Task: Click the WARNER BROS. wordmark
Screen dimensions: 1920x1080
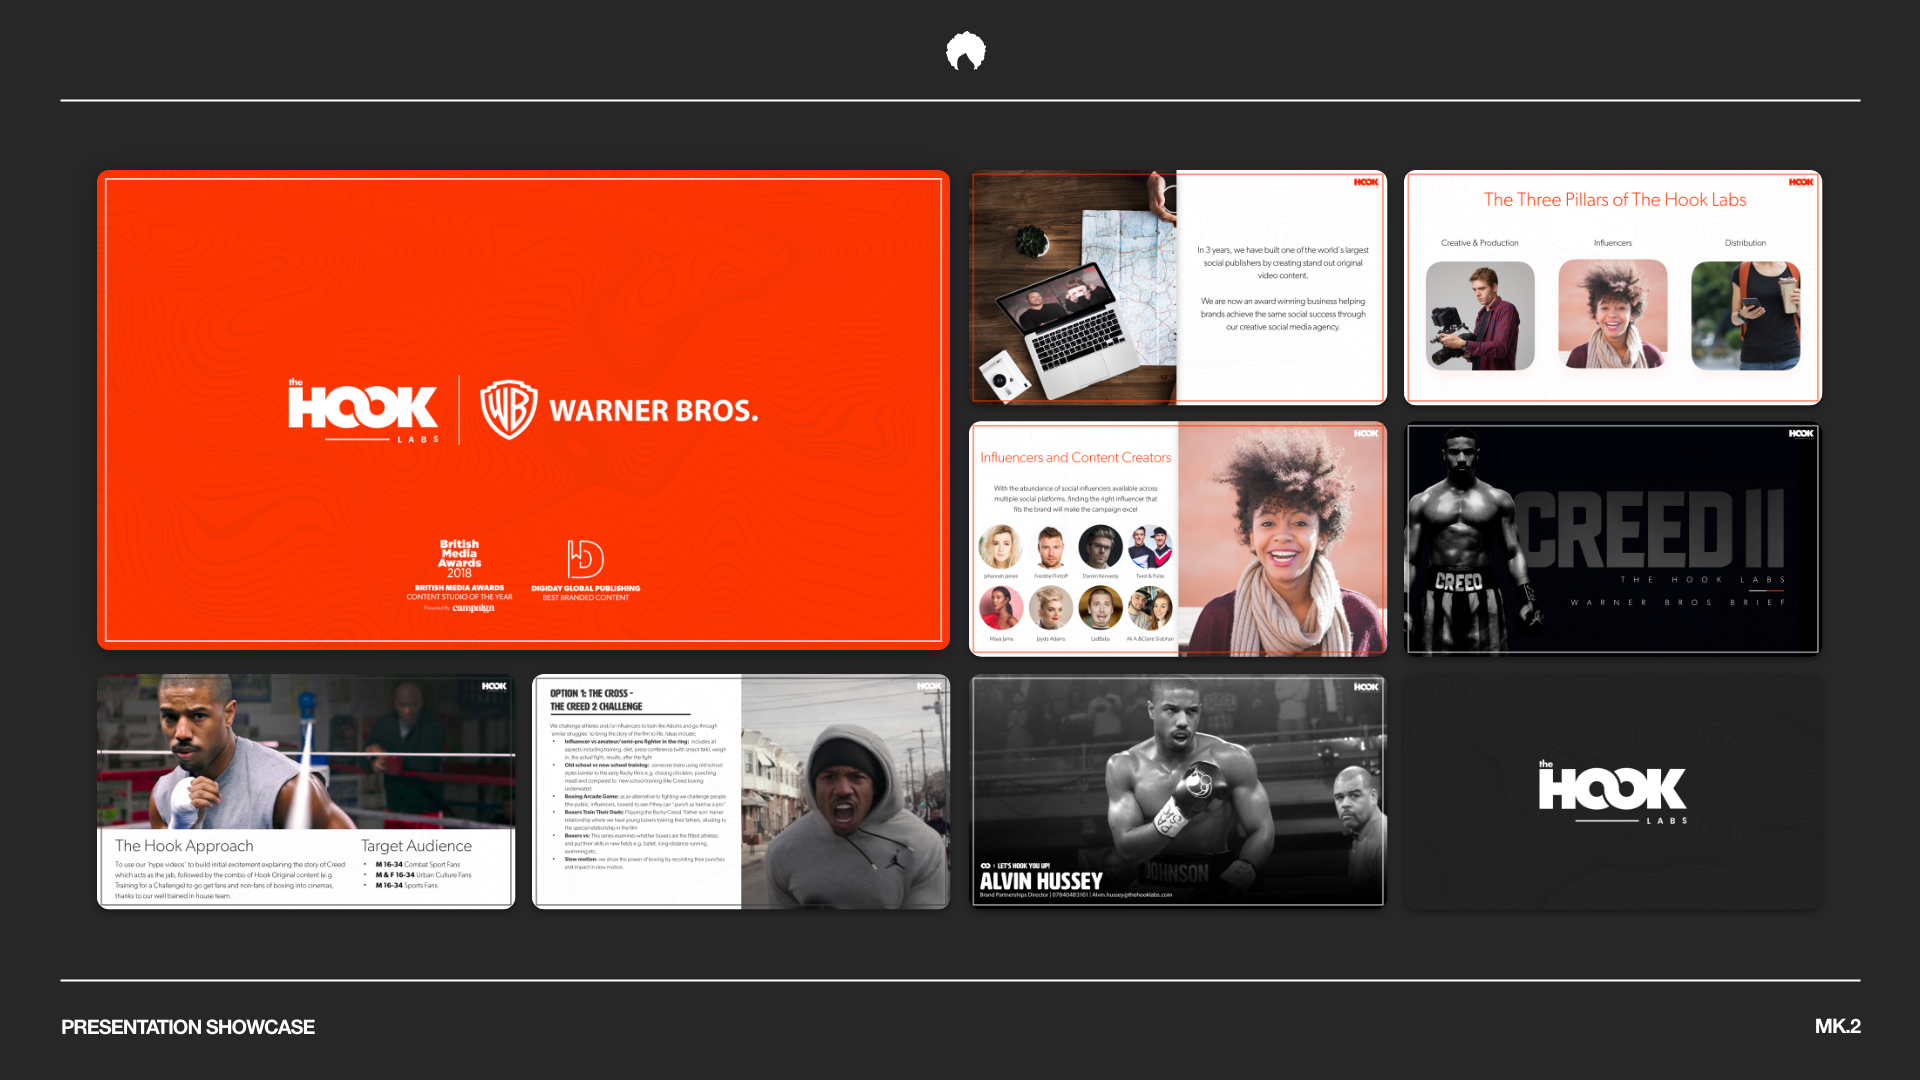Action: tap(653, 411)
